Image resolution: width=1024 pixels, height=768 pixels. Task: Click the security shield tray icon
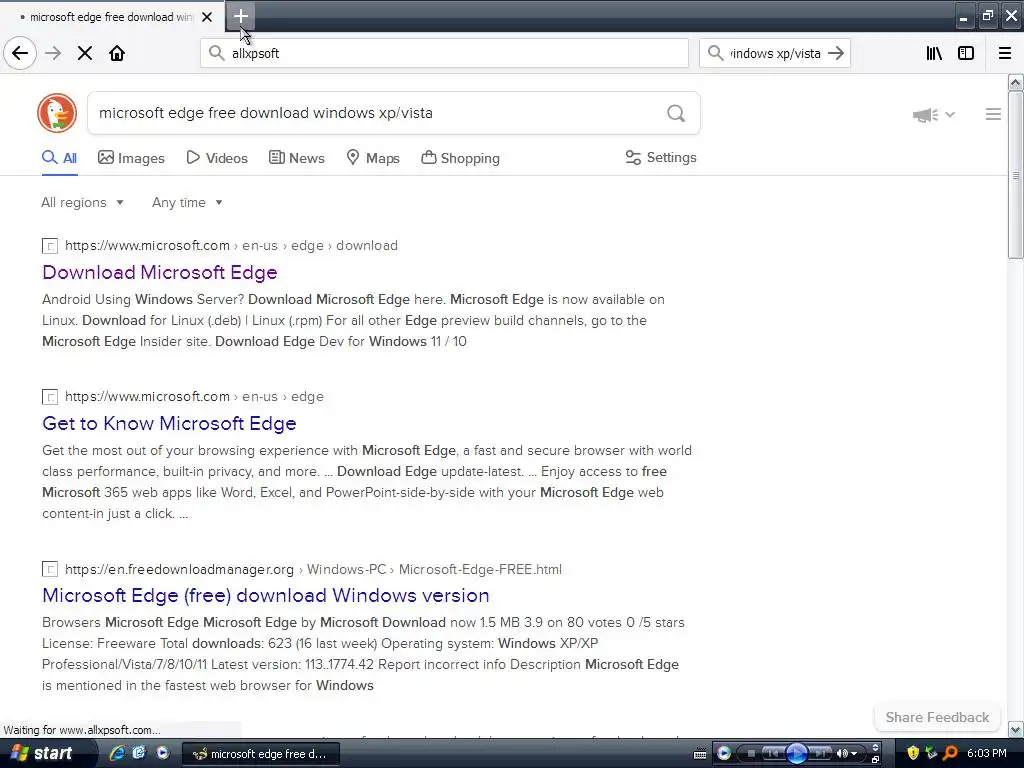[913, 753]
